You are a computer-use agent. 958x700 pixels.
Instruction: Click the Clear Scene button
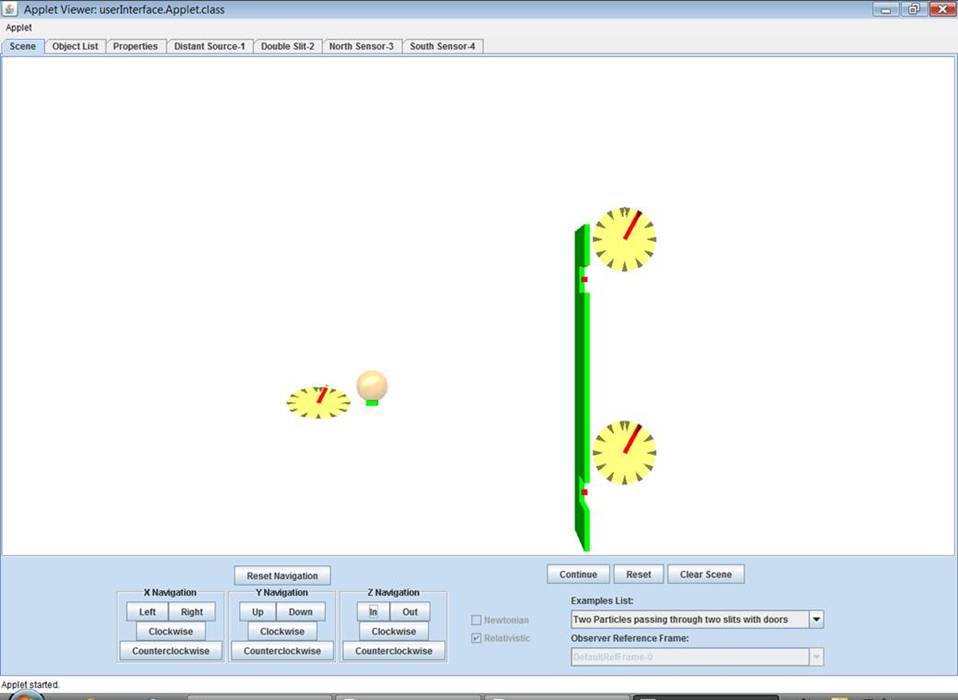705,574
